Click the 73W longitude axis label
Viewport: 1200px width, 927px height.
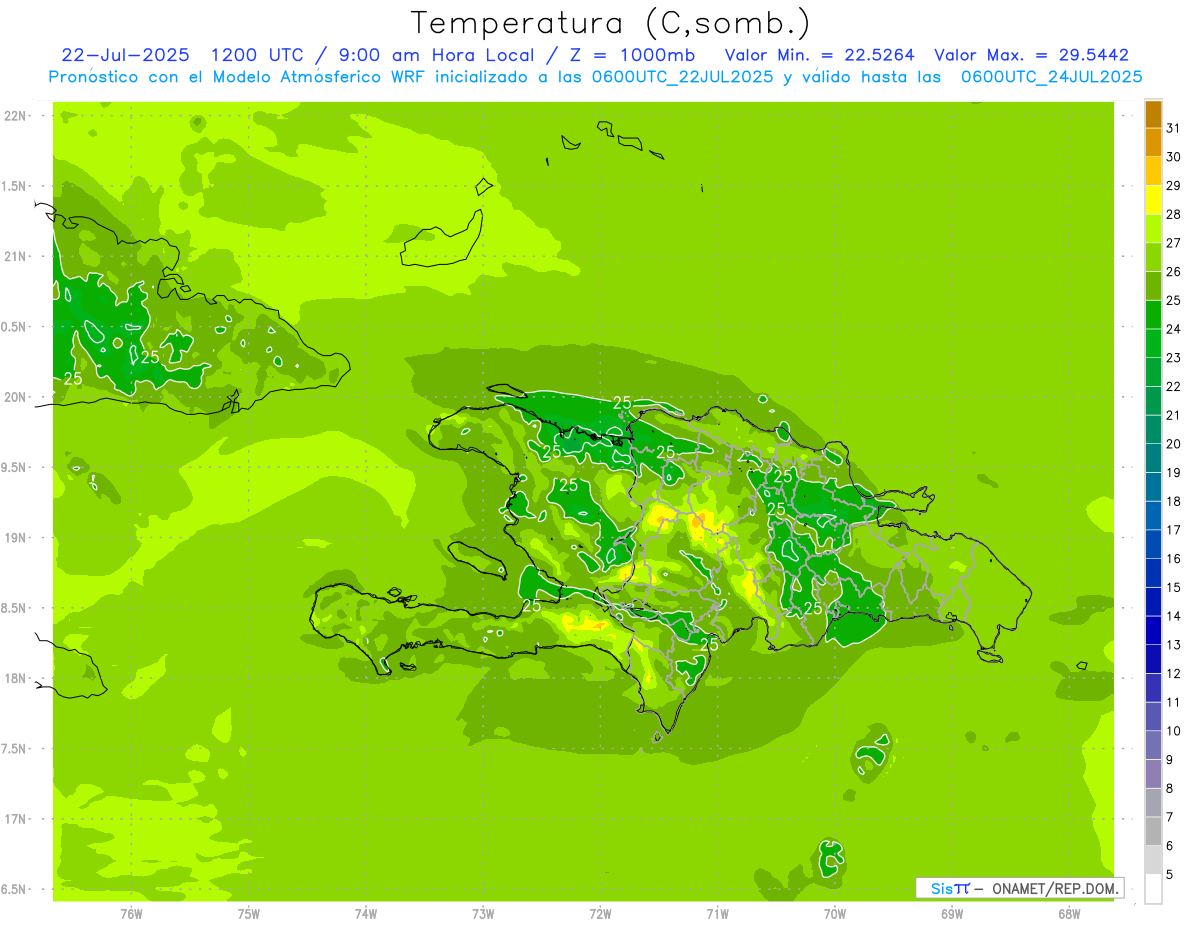pos(483,913)
